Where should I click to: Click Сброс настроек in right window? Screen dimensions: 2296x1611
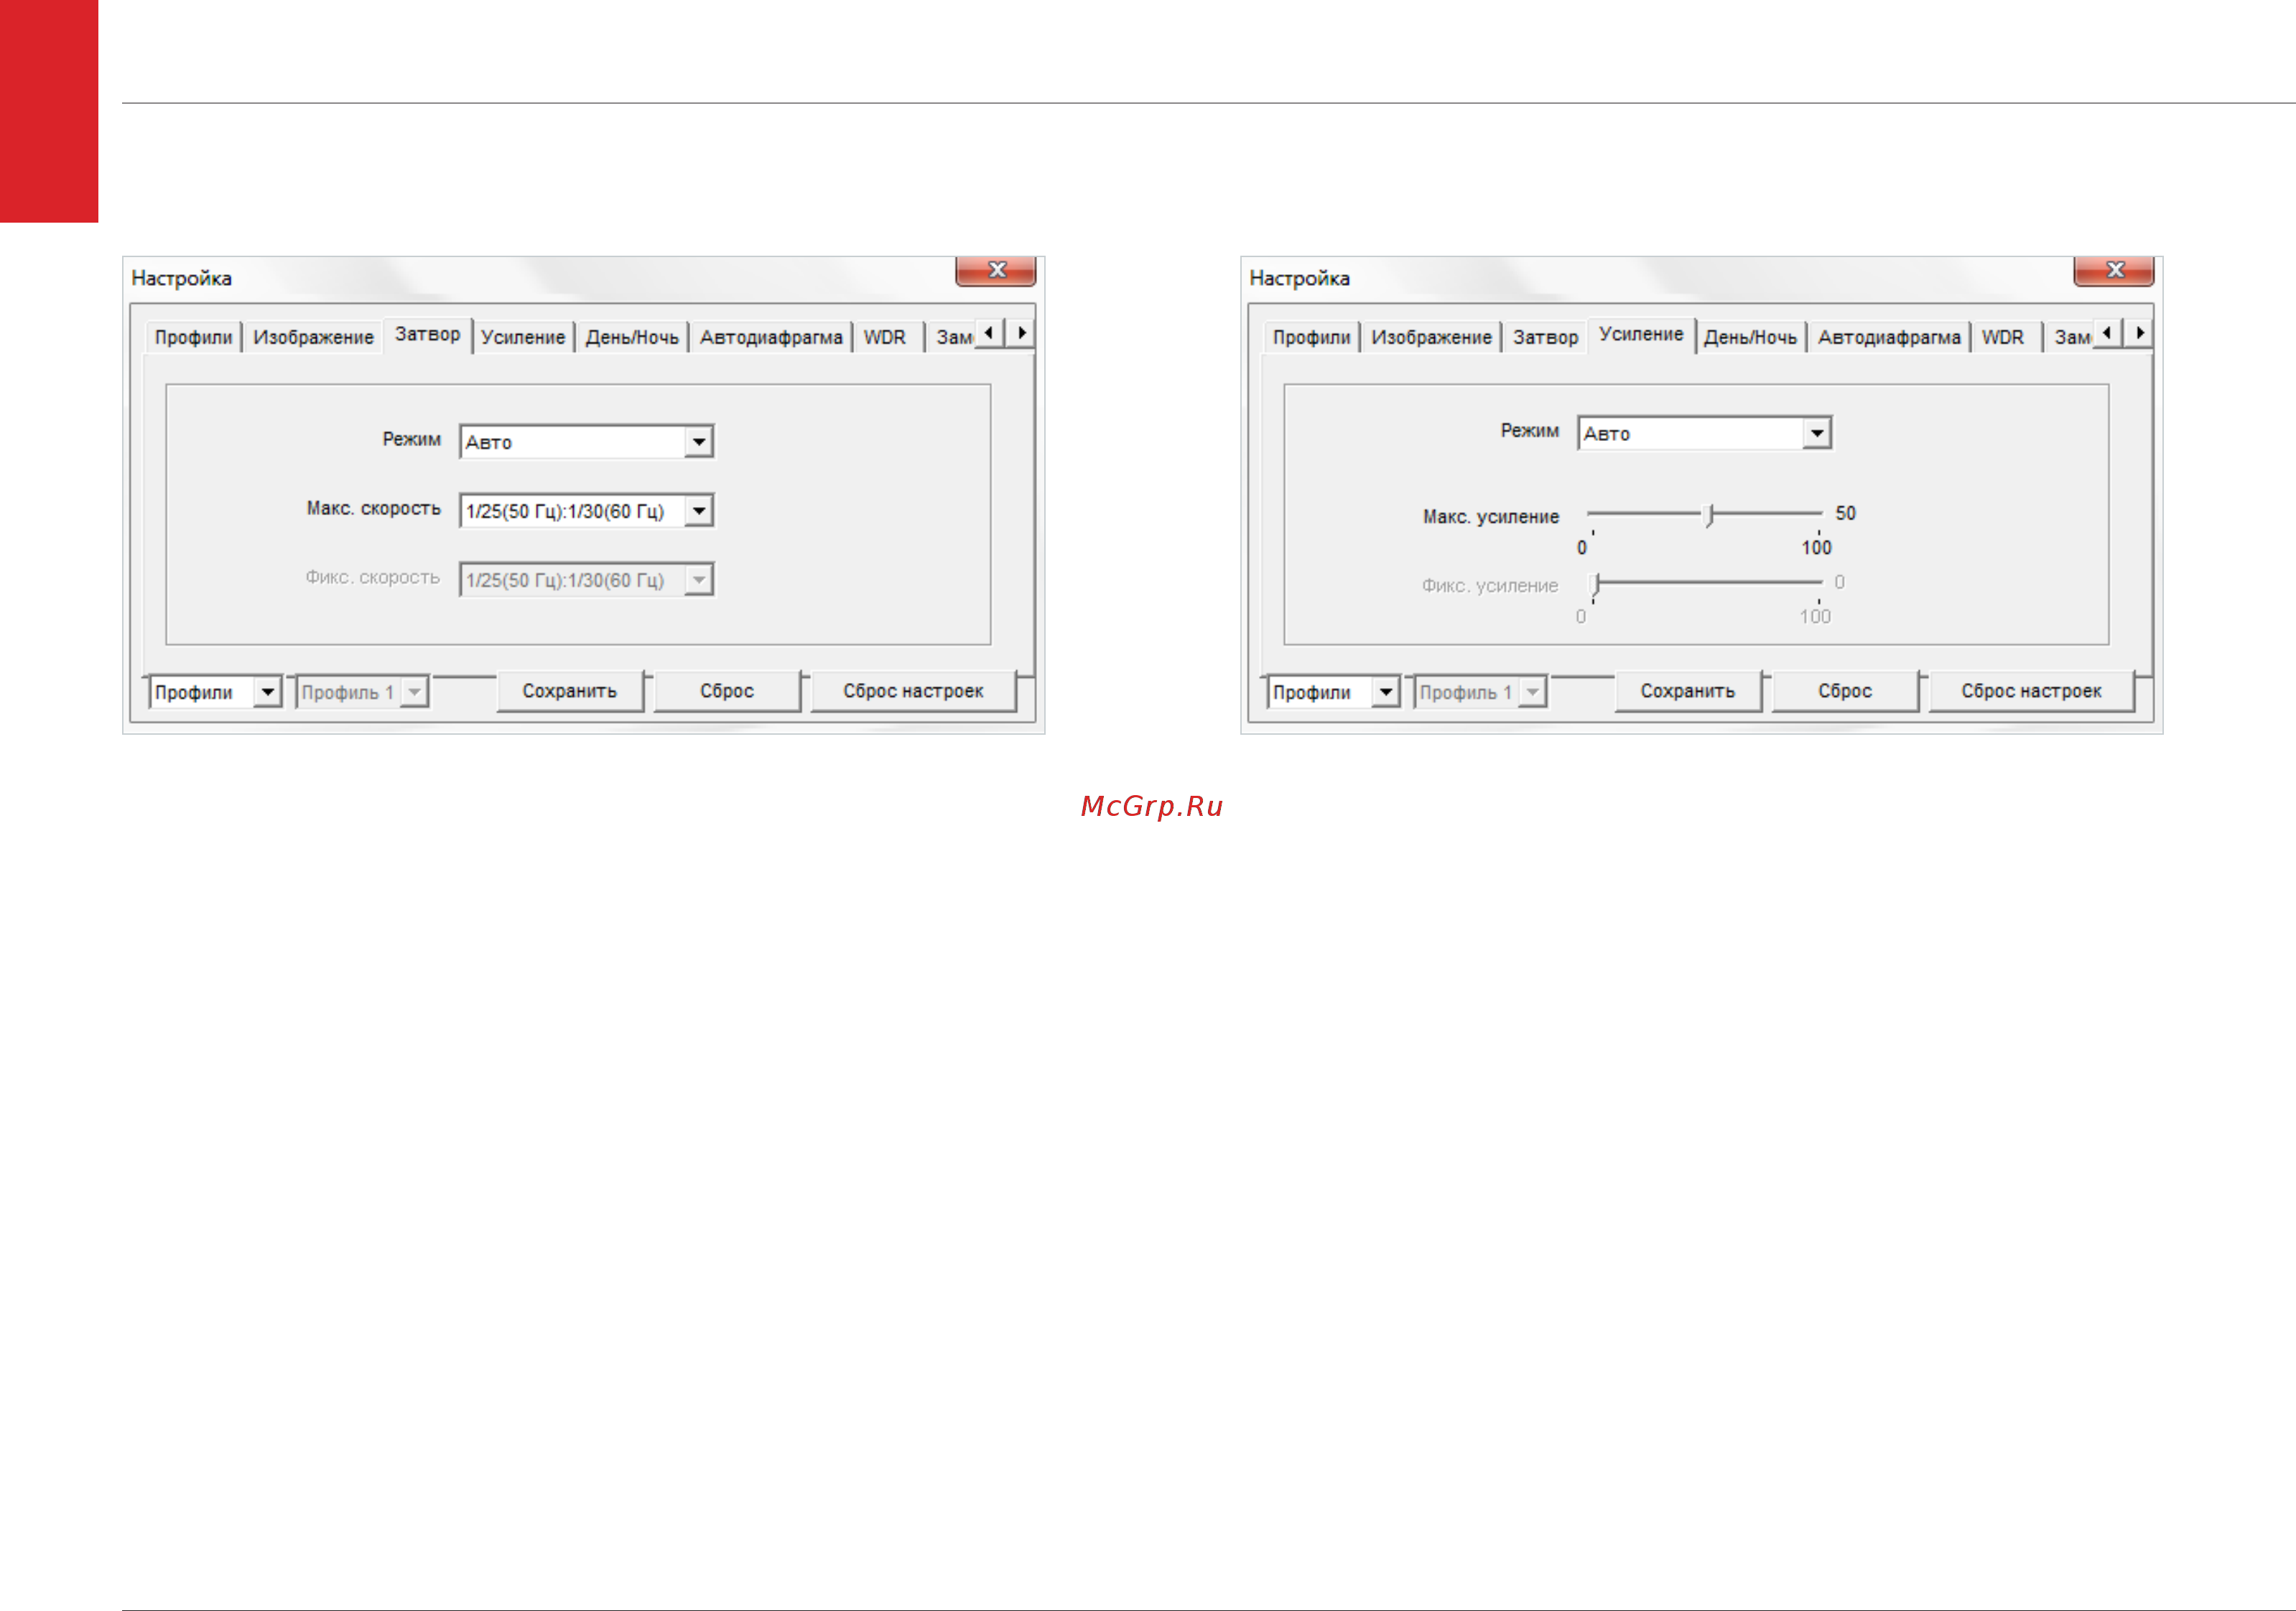(x=2031, y=691)
